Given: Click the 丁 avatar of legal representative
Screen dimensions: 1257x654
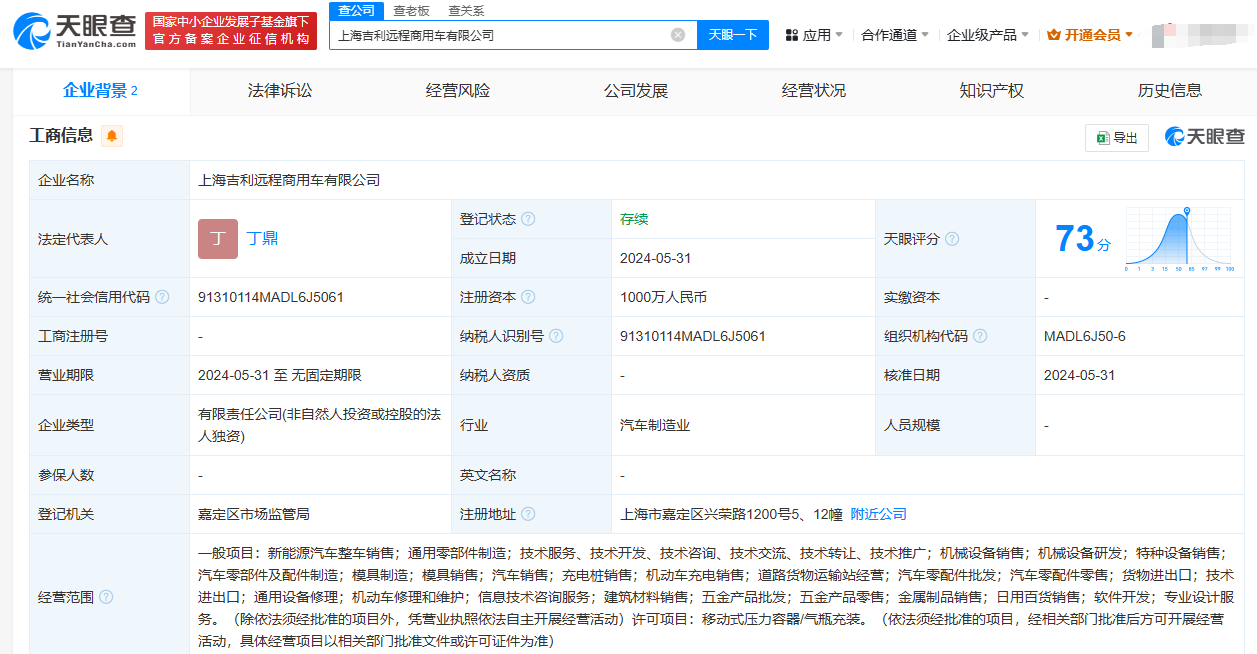Looking at the screenshot, I should click(x=218, y=239).
